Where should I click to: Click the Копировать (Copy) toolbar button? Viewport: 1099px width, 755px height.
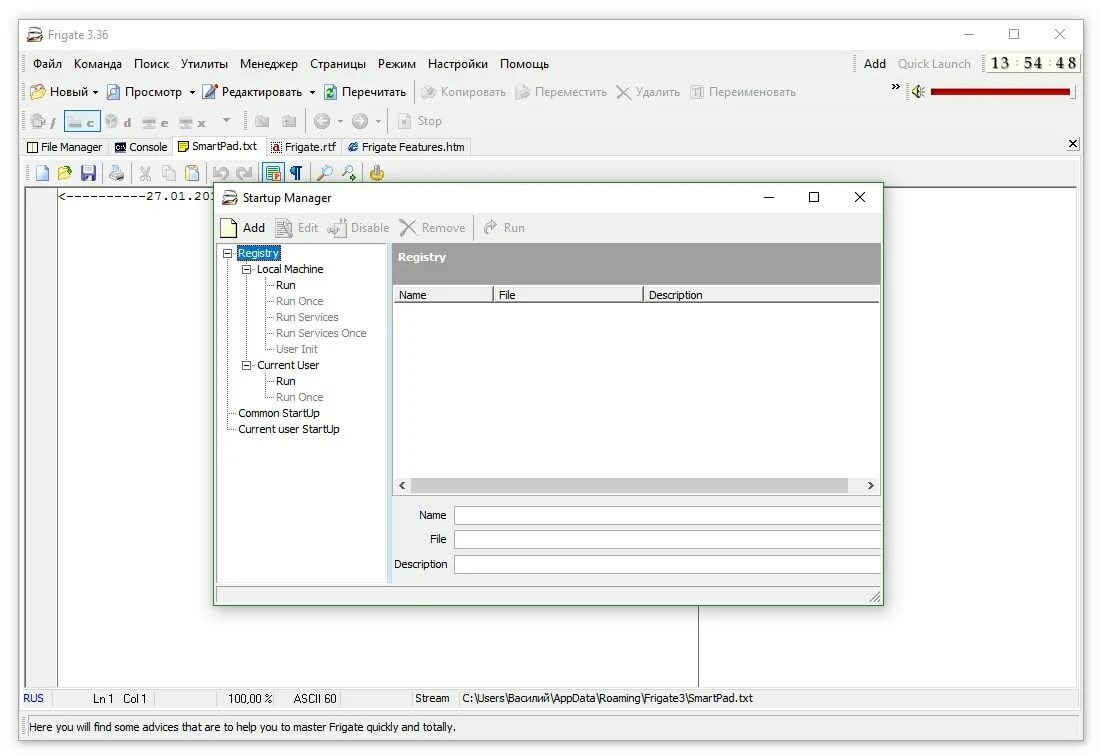[463, 92]
